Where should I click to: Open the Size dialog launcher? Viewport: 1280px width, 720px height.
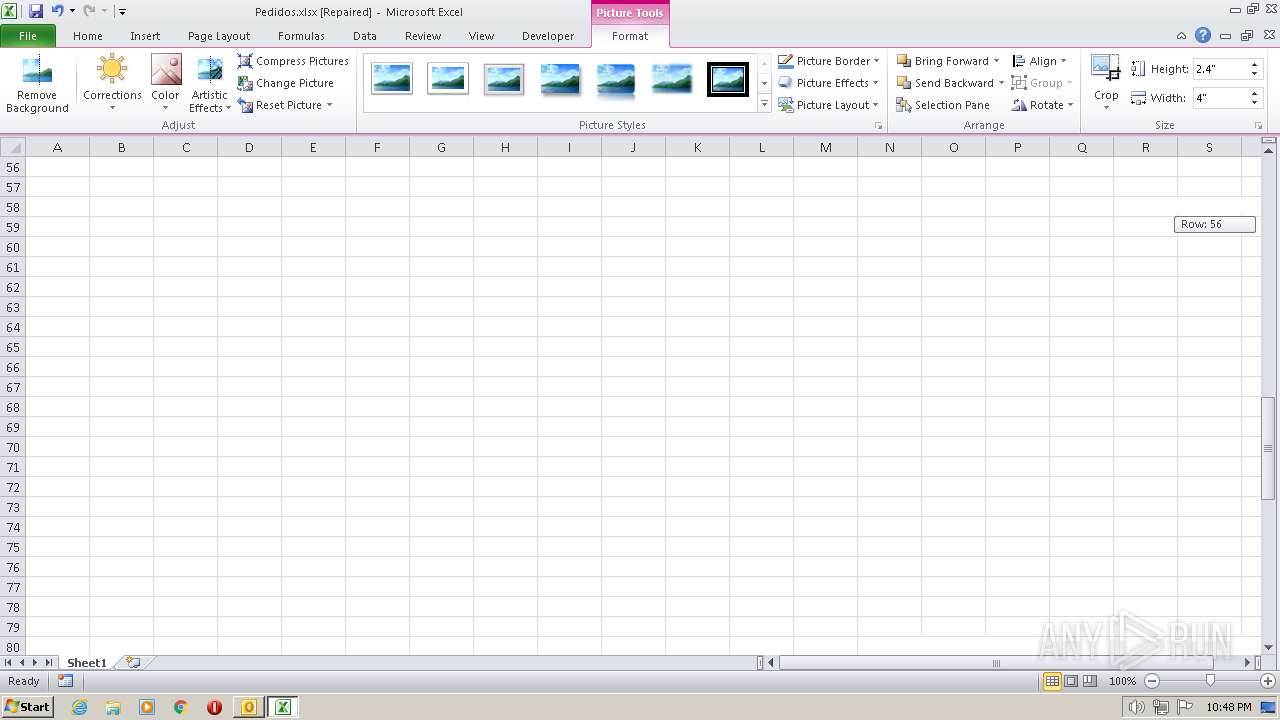click(1259, 126)
